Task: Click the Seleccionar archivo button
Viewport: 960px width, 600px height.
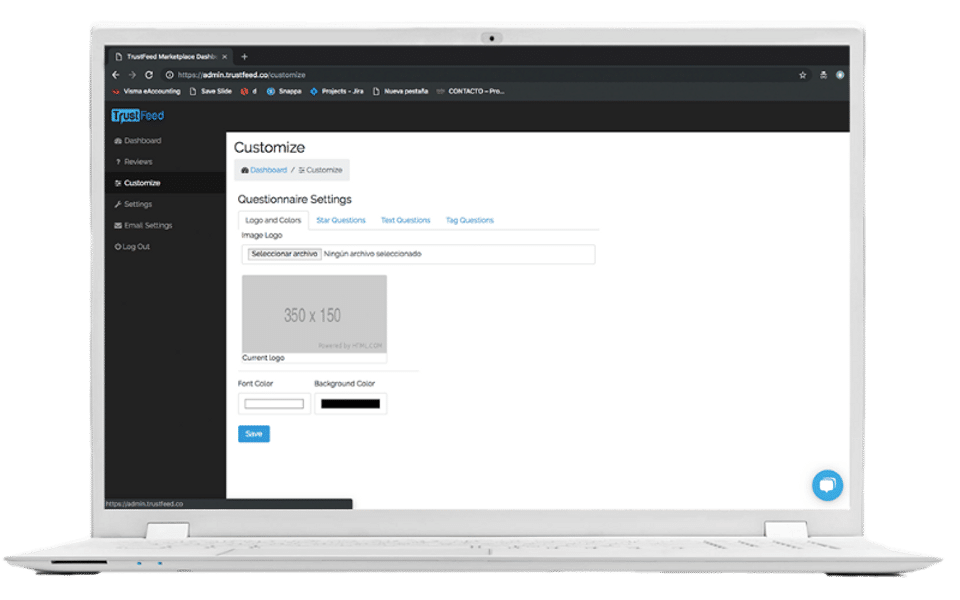Action: pyautogui.click(x=284, y=253)
